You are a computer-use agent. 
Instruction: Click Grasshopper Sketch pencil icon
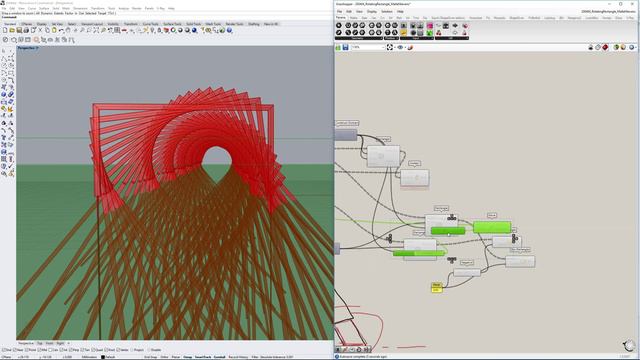coord(410,47)
